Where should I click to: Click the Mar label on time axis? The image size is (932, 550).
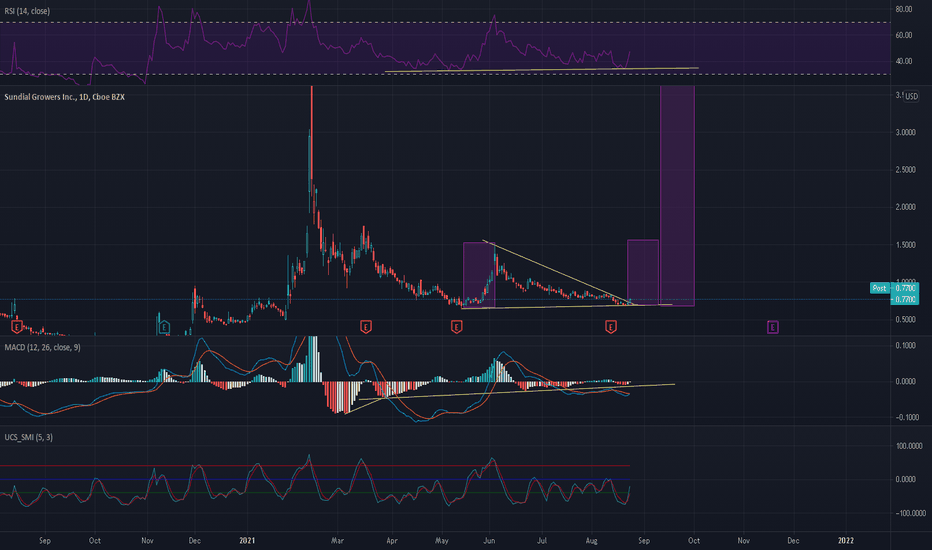(x=338, y=540)
